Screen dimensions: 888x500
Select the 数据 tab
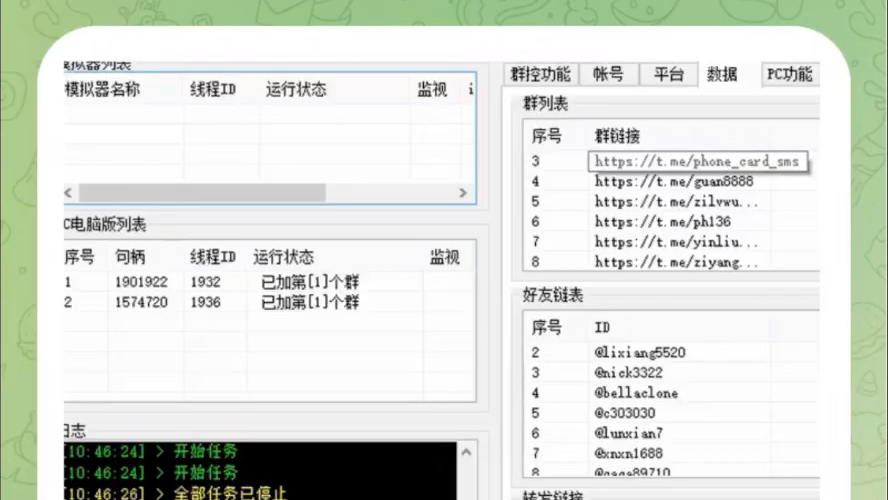click(722, 74)
